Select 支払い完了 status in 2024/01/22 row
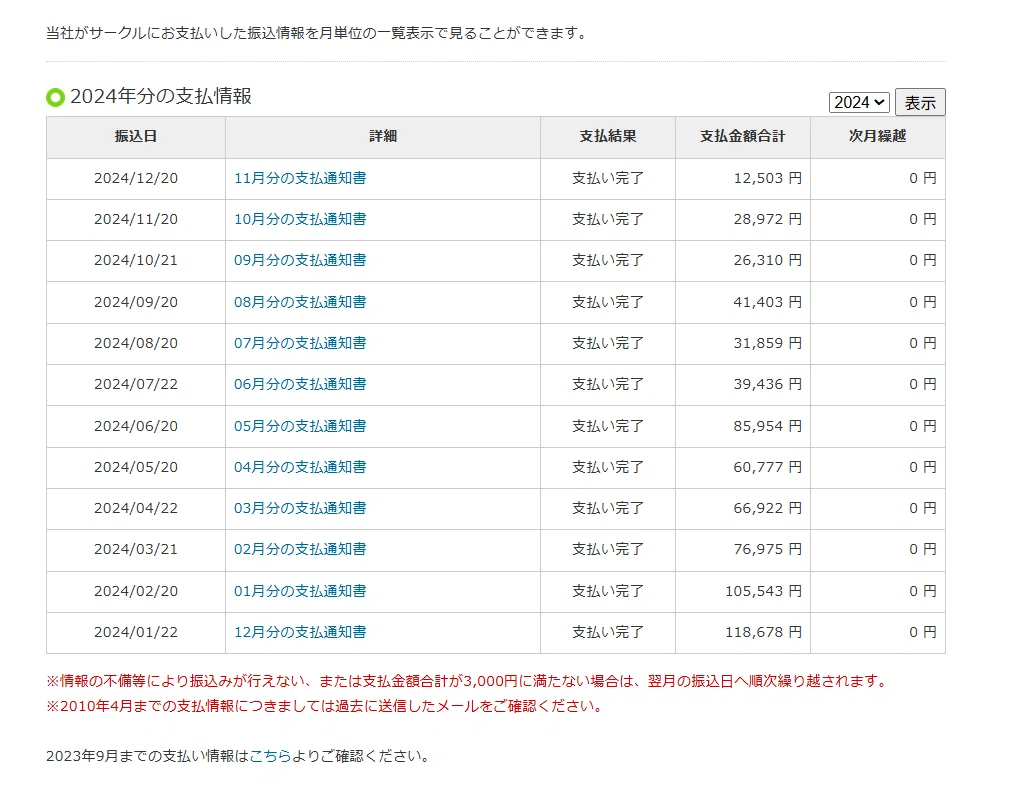This screenshot has width=1012, height=794. [x=608, y=632]
